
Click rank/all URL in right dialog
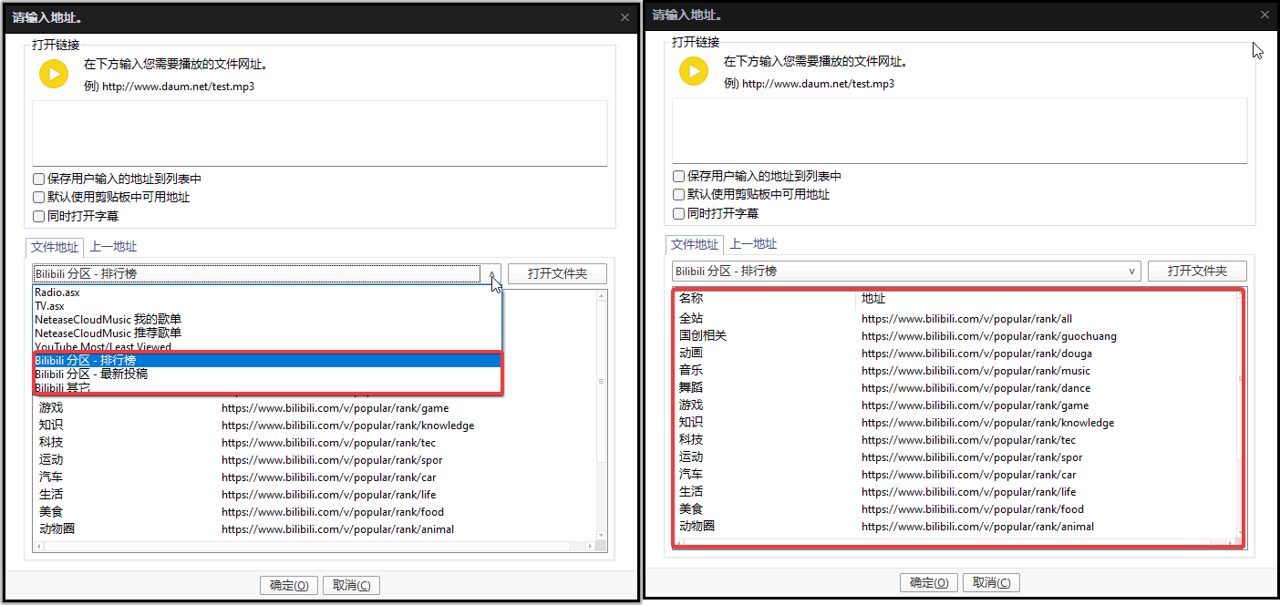tap(966, 319)
